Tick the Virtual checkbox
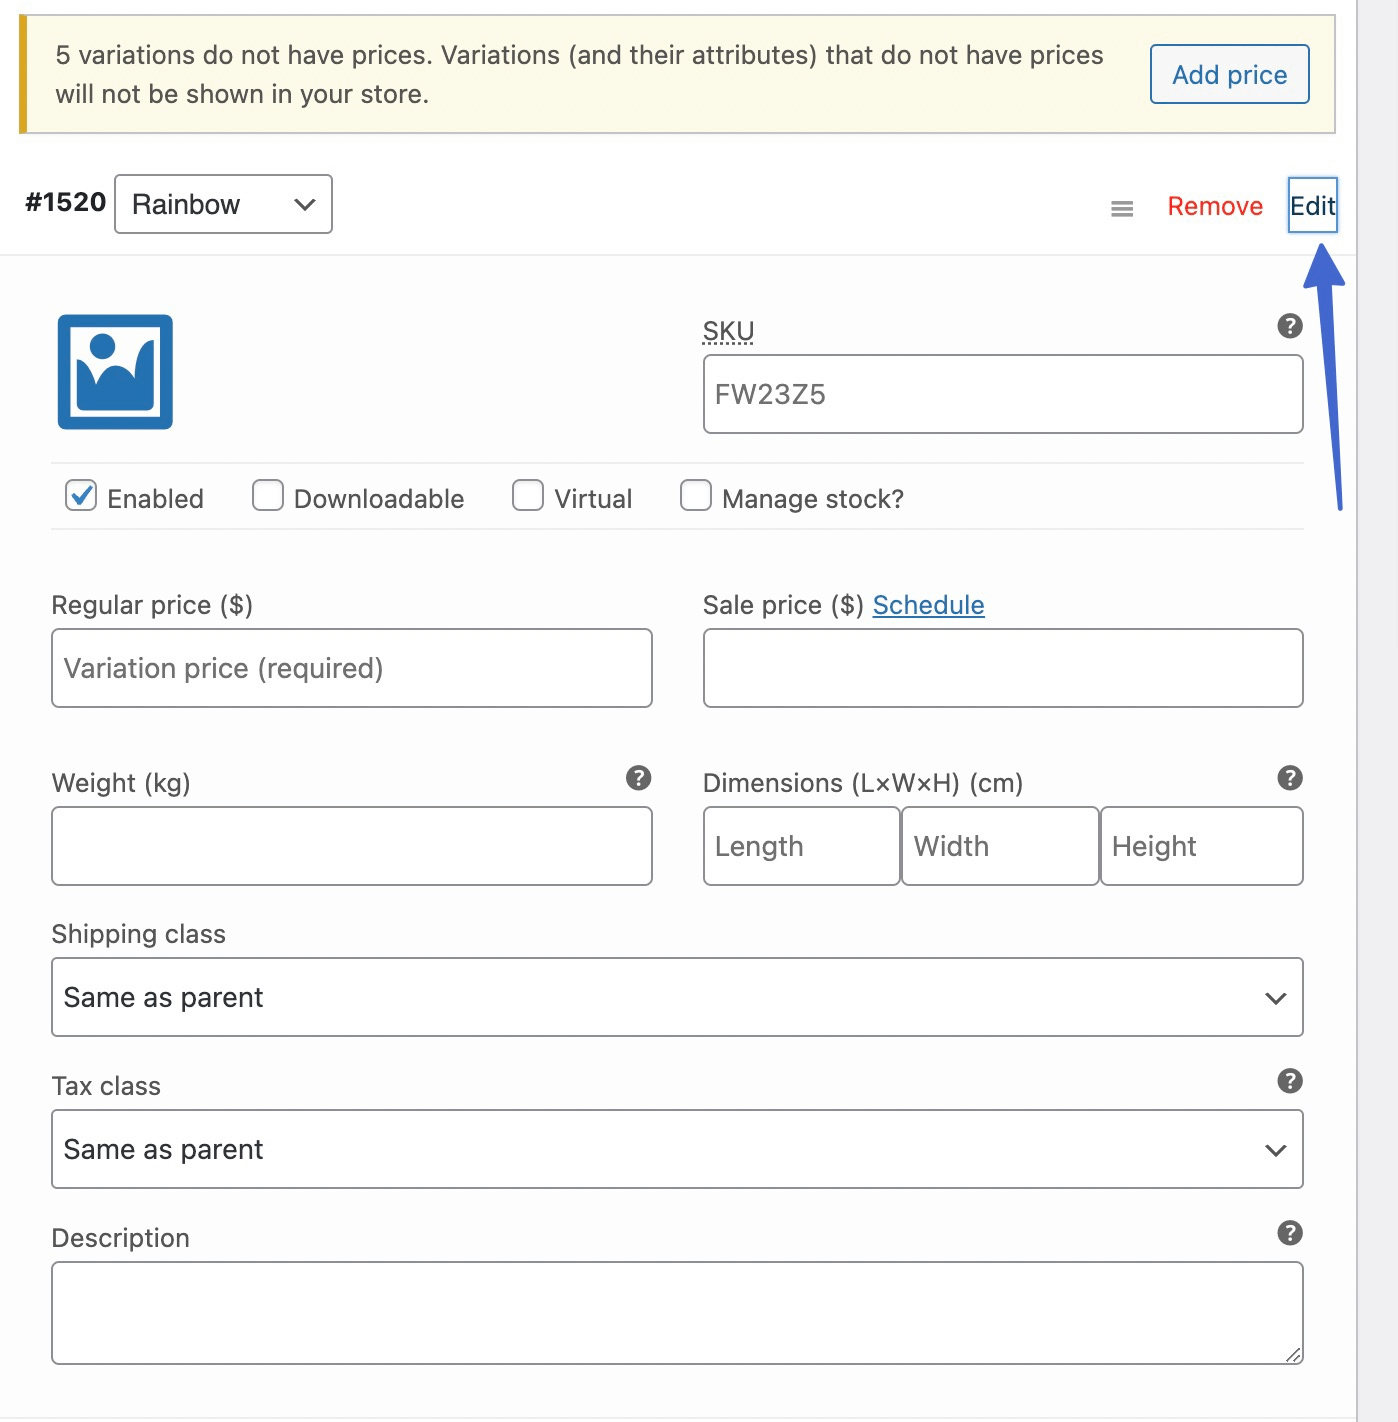 pyautogui.click(x=528, y=496)
